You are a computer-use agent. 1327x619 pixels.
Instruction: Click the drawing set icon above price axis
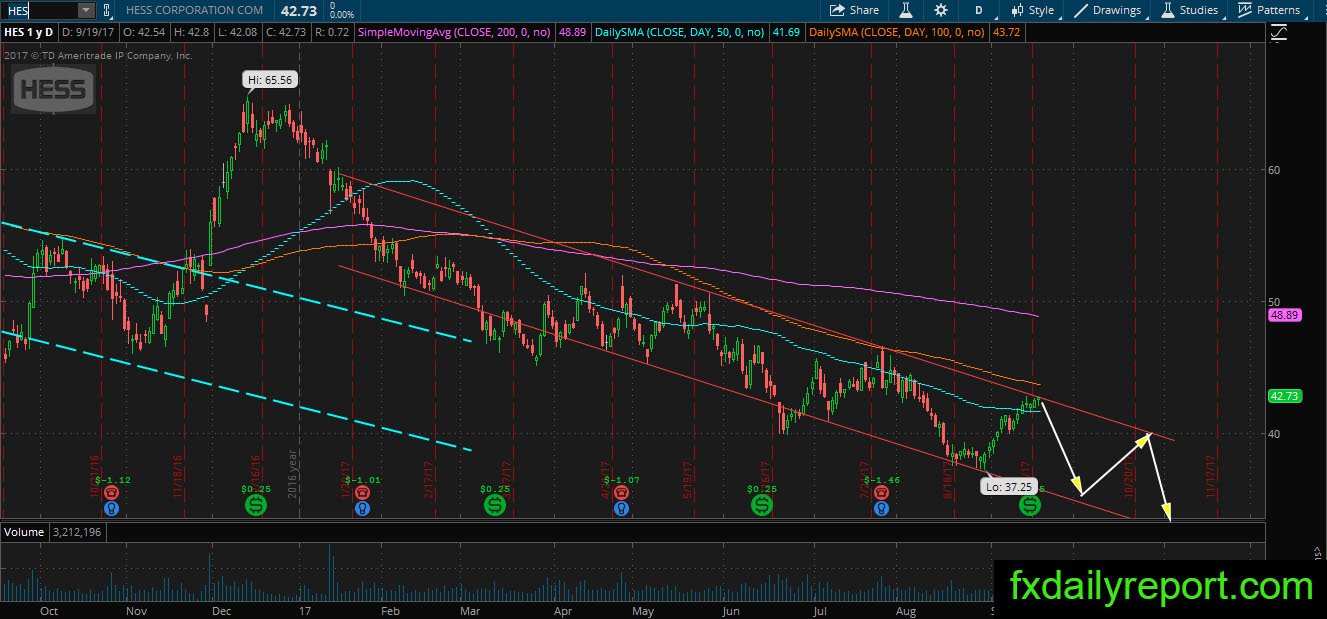click(x=1279, y=33)
